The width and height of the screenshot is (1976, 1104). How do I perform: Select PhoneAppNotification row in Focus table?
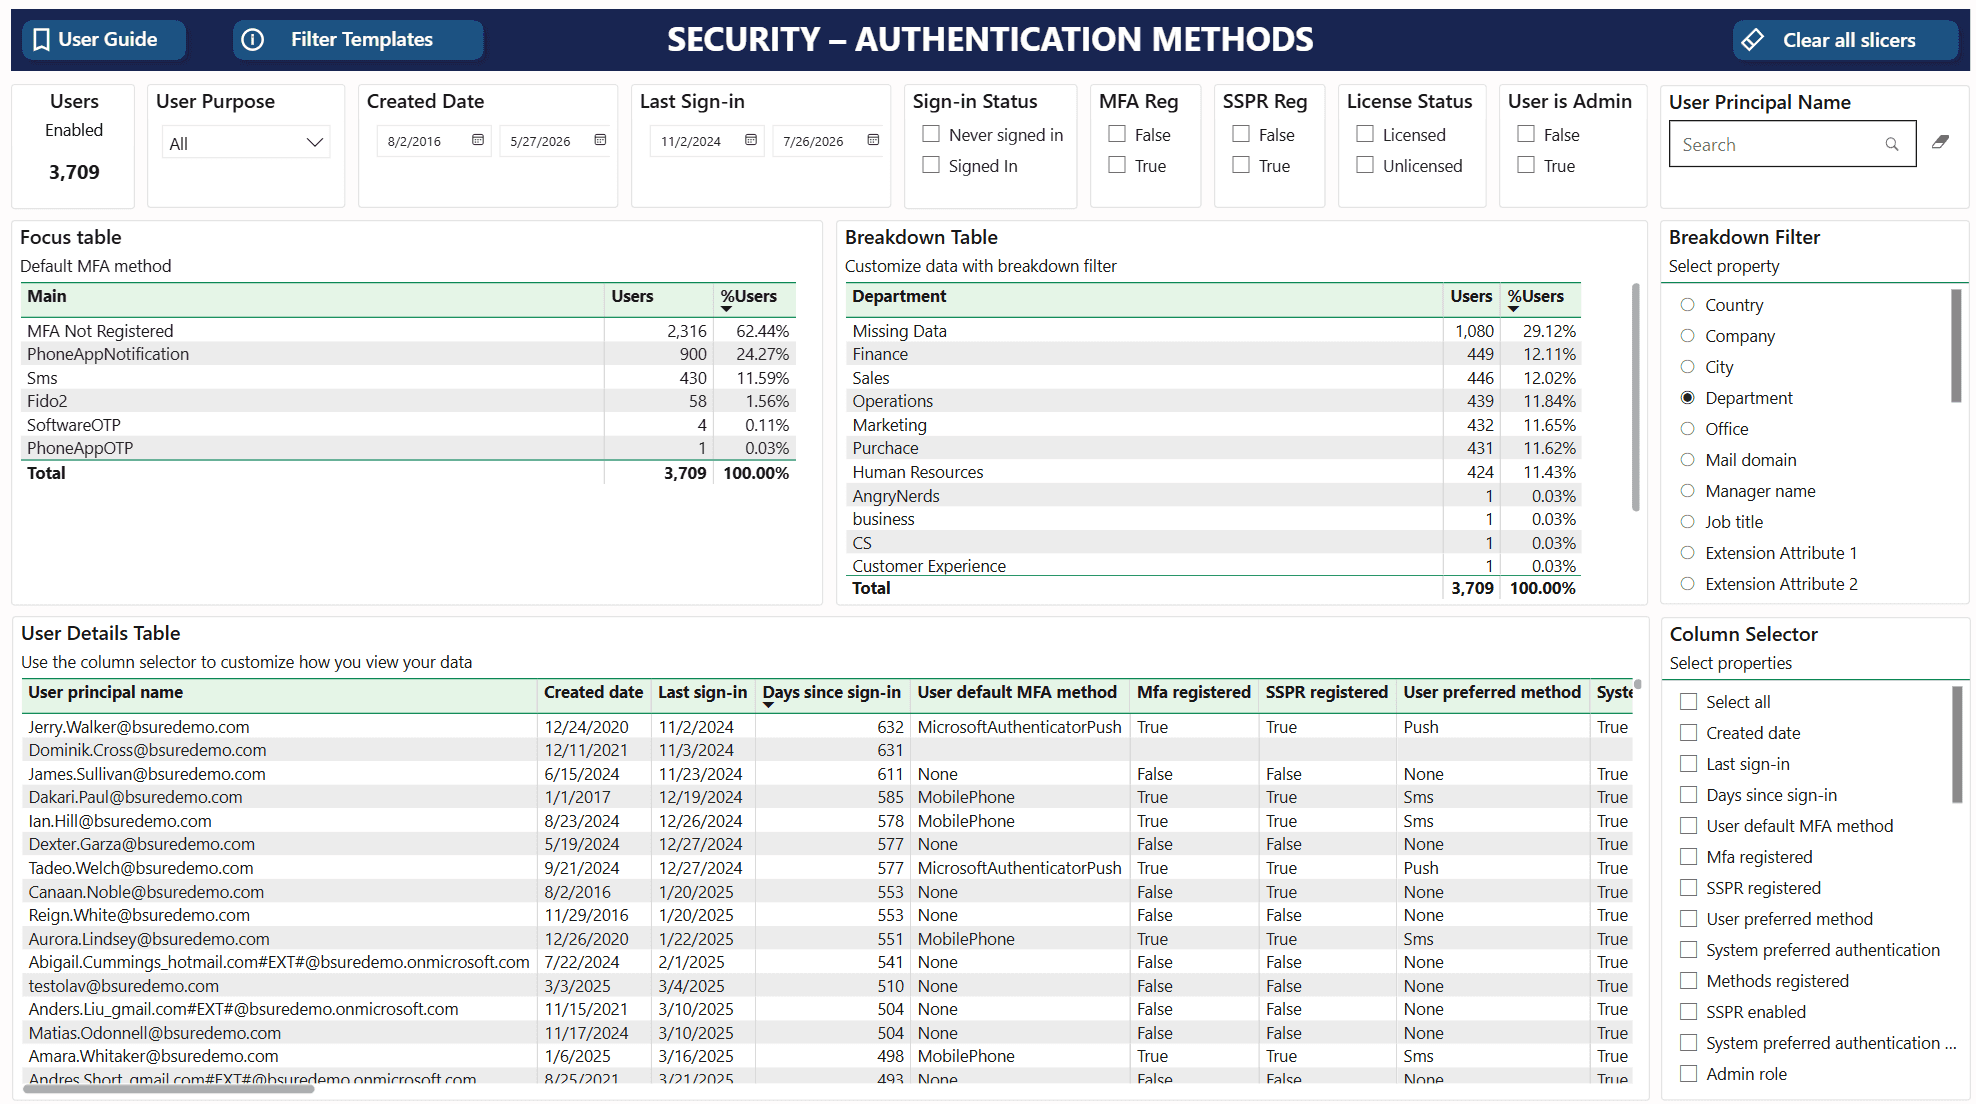pyautogui.click(x=408, y=354)
